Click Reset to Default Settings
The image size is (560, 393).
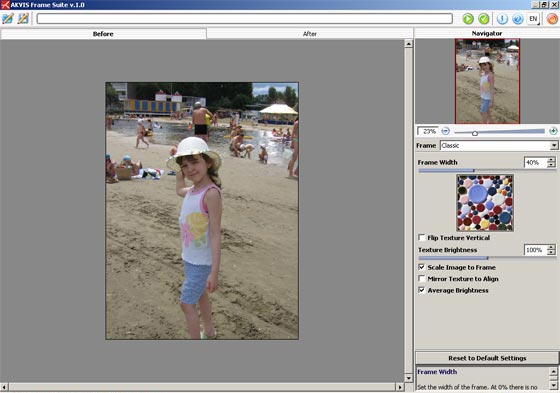487,358
